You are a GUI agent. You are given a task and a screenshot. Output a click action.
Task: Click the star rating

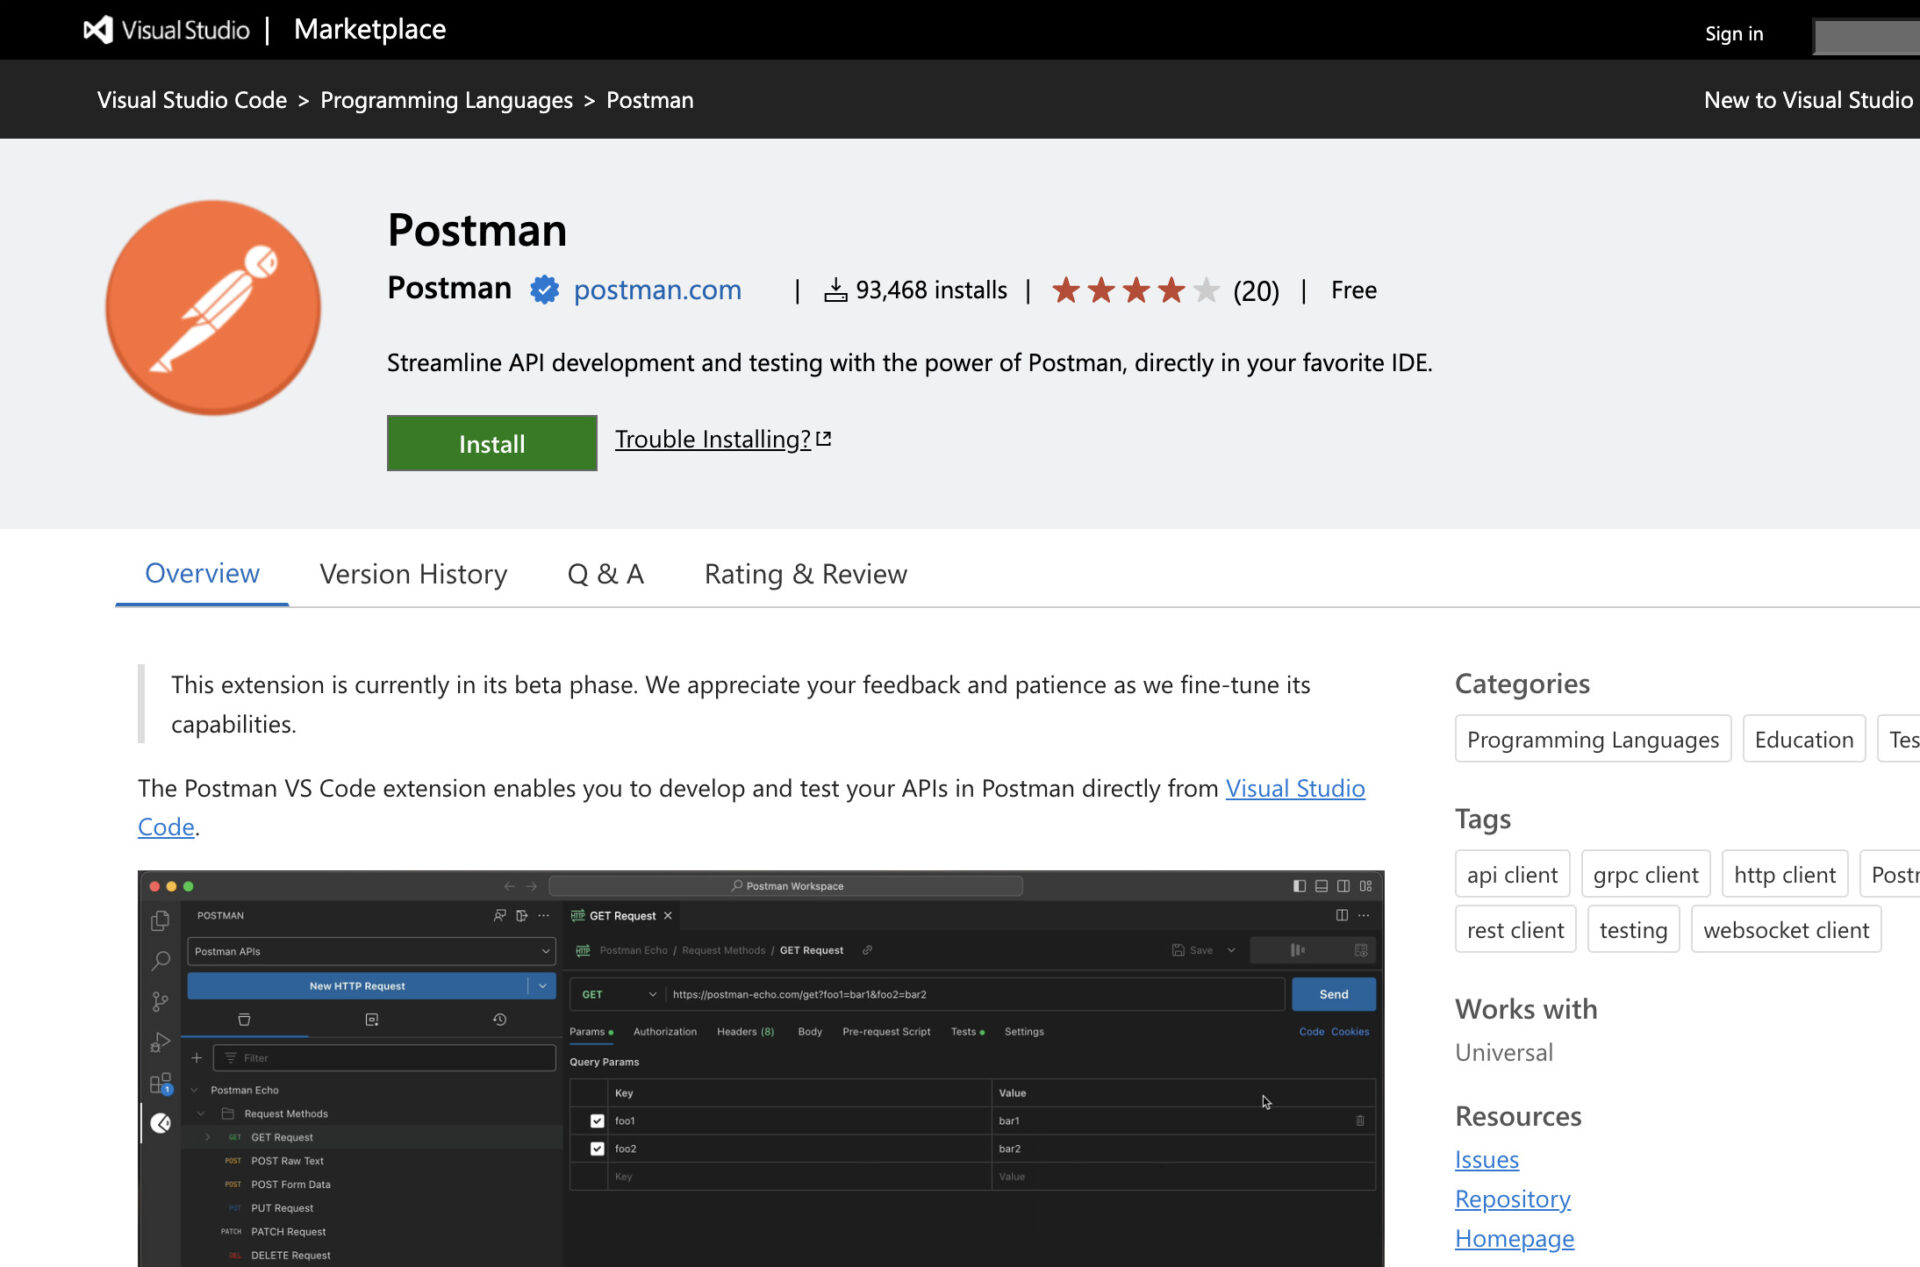coord(1136,290)
